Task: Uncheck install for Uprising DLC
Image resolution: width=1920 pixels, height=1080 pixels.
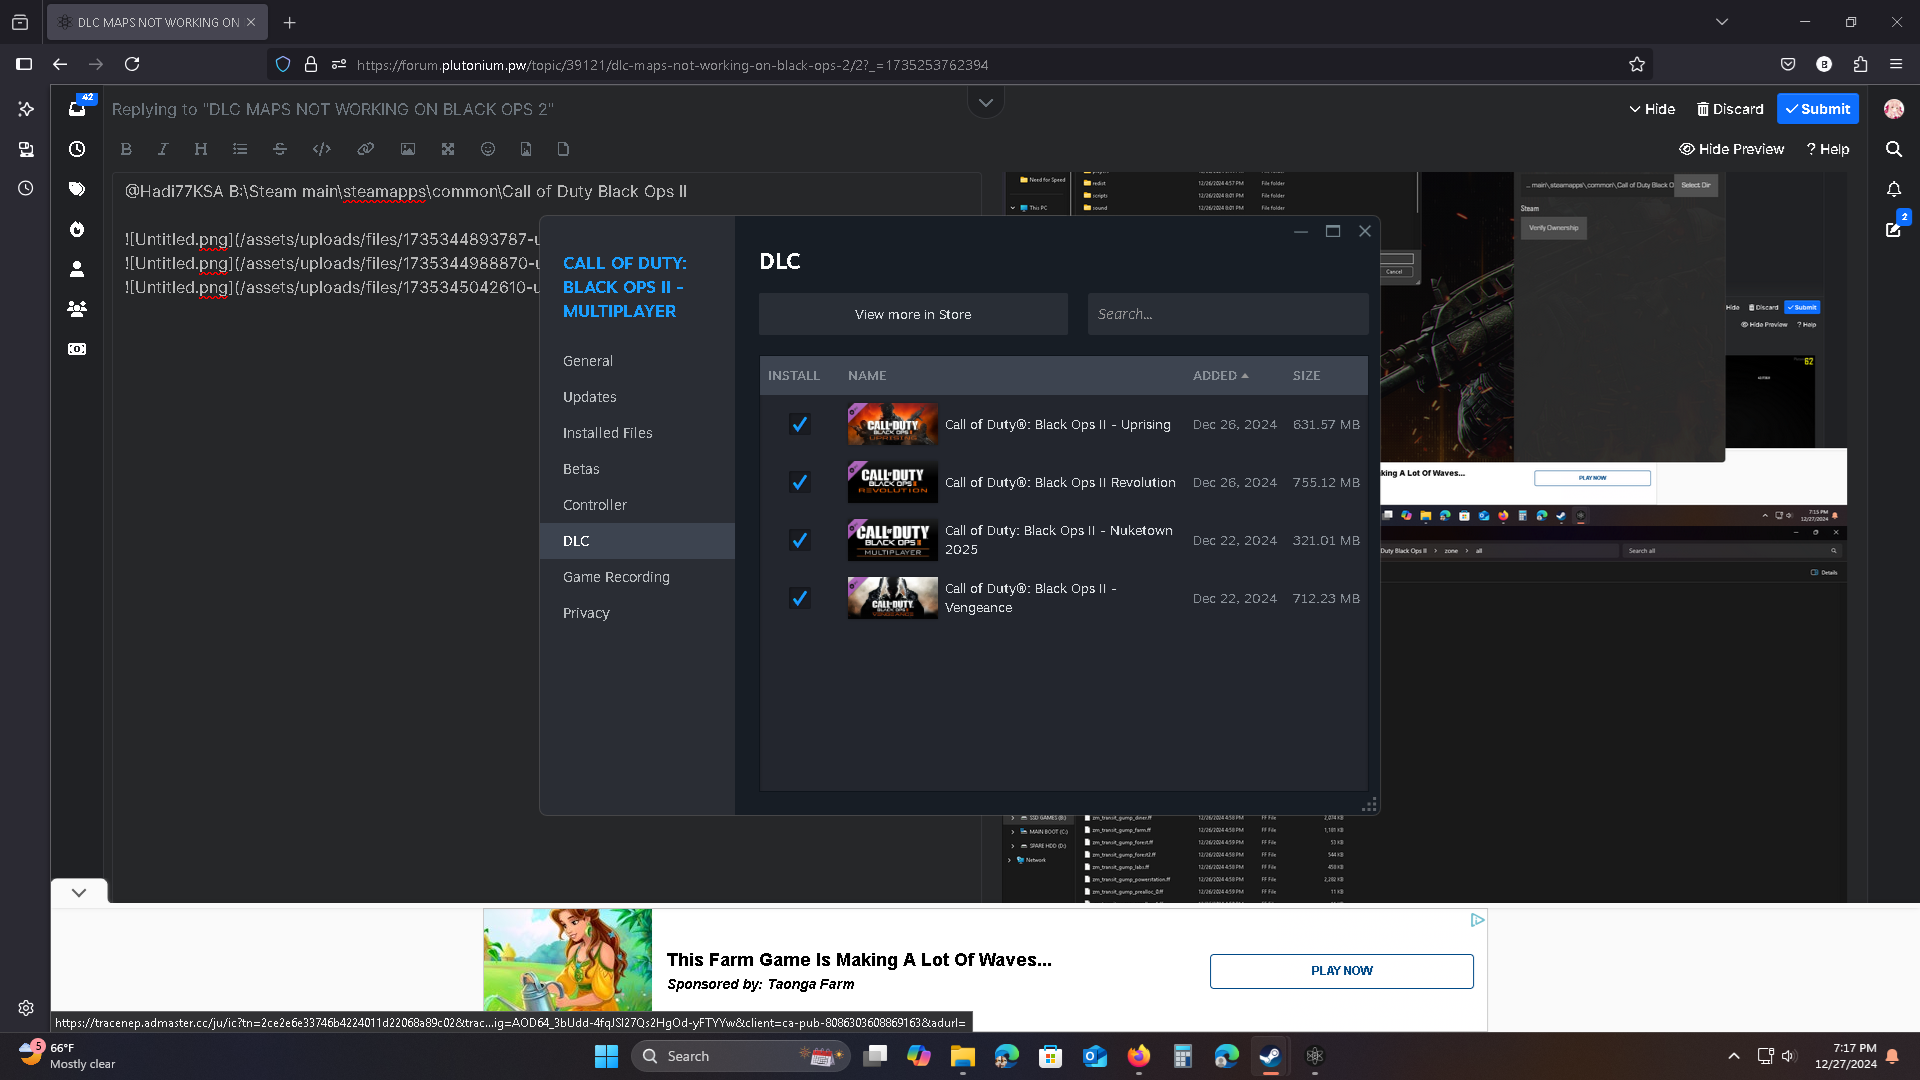Action: point(799,424)
